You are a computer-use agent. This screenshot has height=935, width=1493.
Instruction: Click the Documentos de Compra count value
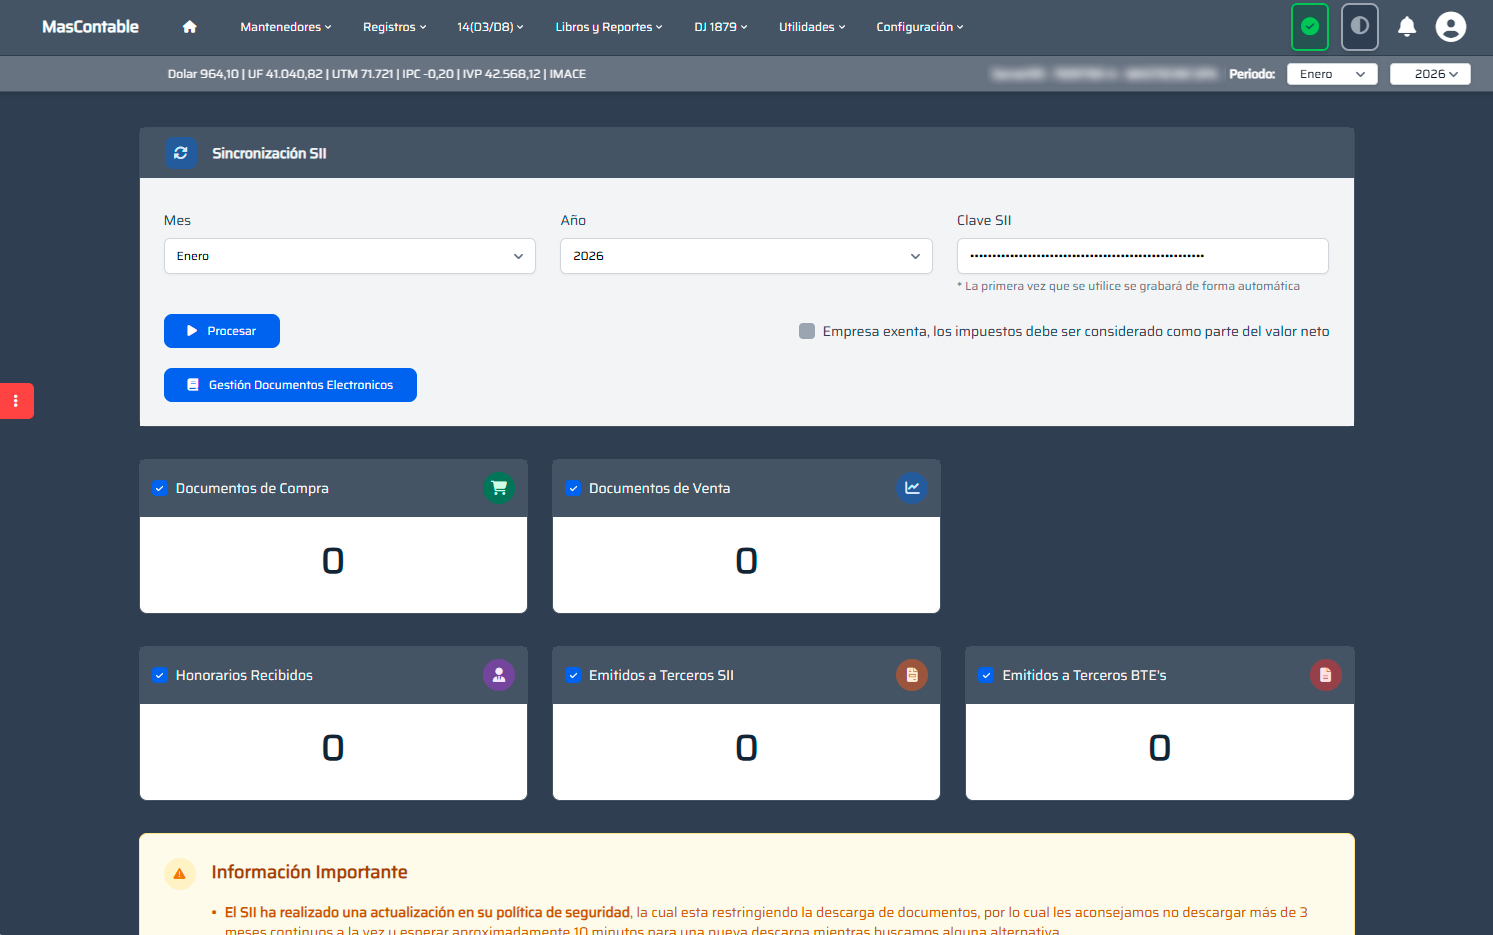(333, 561)
